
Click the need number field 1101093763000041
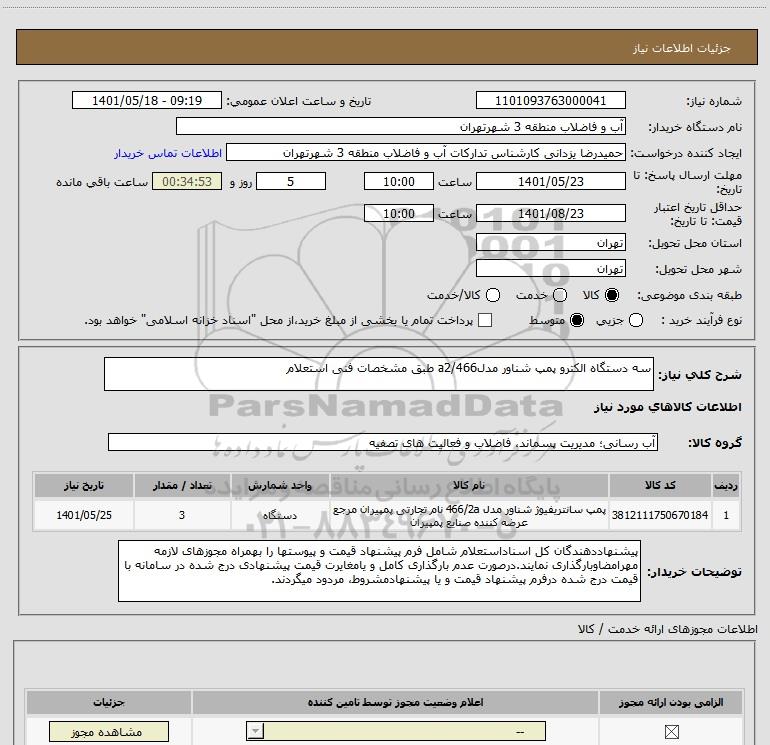pos(550,100)
